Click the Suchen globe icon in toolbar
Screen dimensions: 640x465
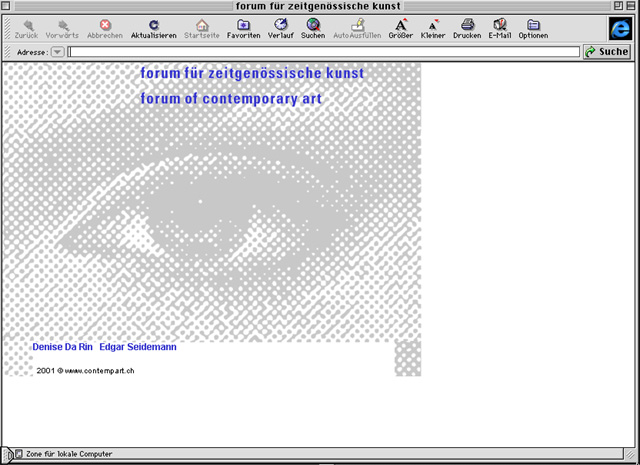pyautogui.click(x=313, y=24)
